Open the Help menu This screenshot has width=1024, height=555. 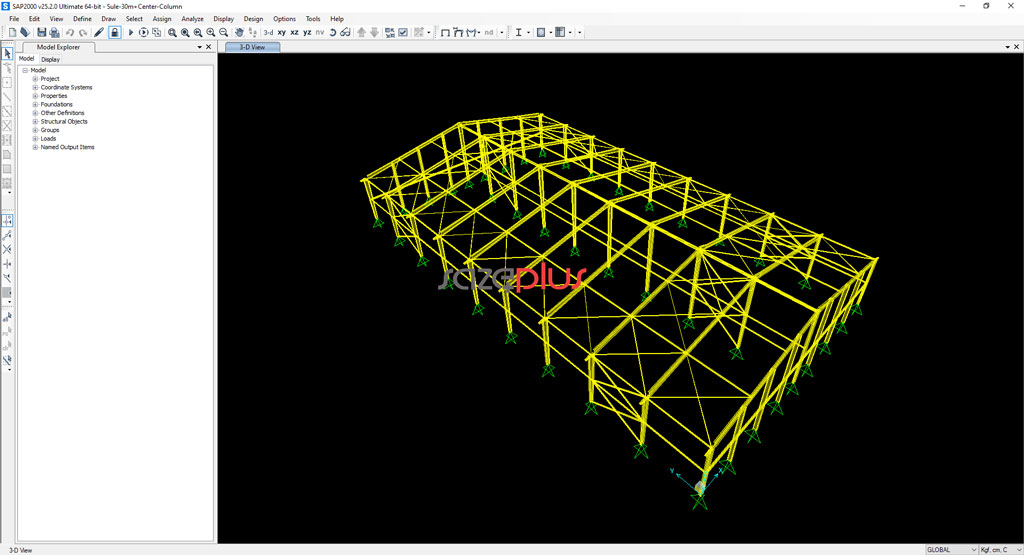click(337, 19)
